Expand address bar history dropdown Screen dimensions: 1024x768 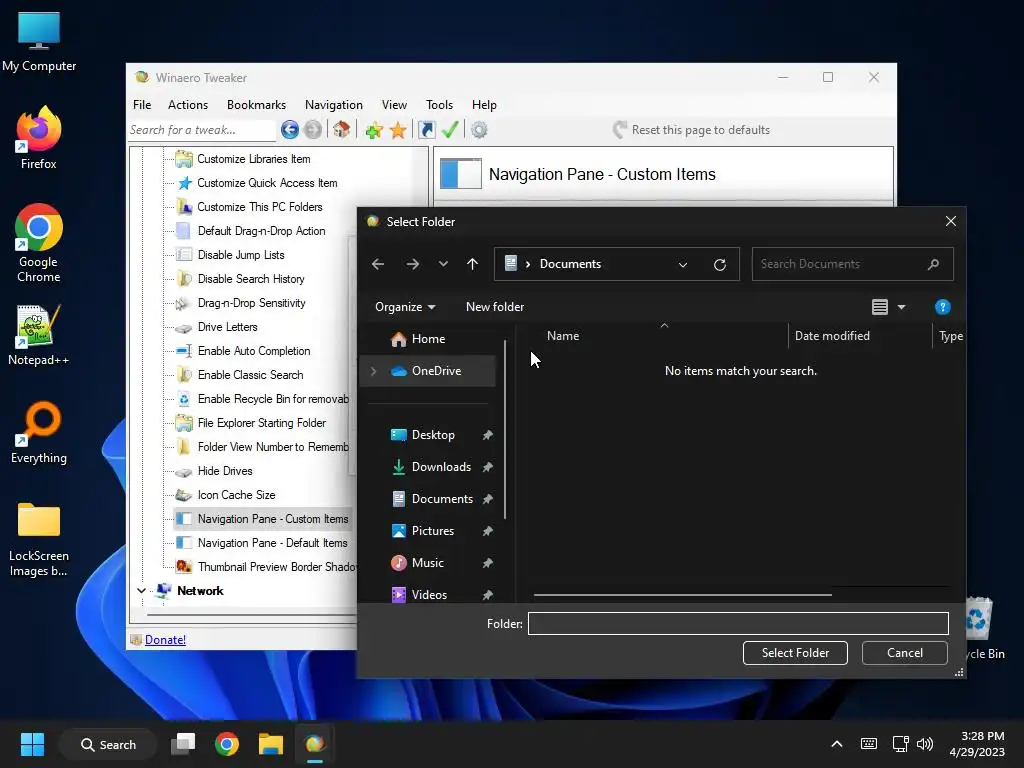pos(682,264)
